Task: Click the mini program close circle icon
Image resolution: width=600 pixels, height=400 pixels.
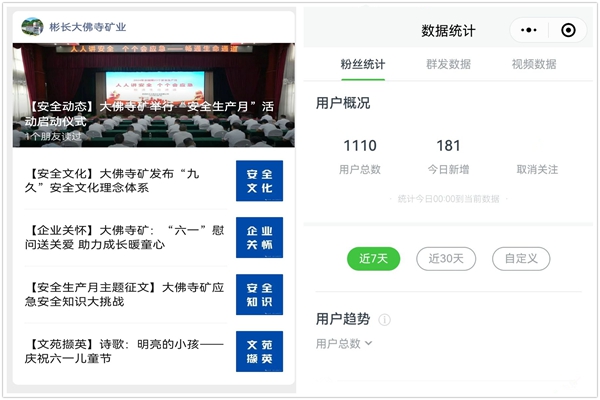Action: pyautogui.click(x=568, y=30)
